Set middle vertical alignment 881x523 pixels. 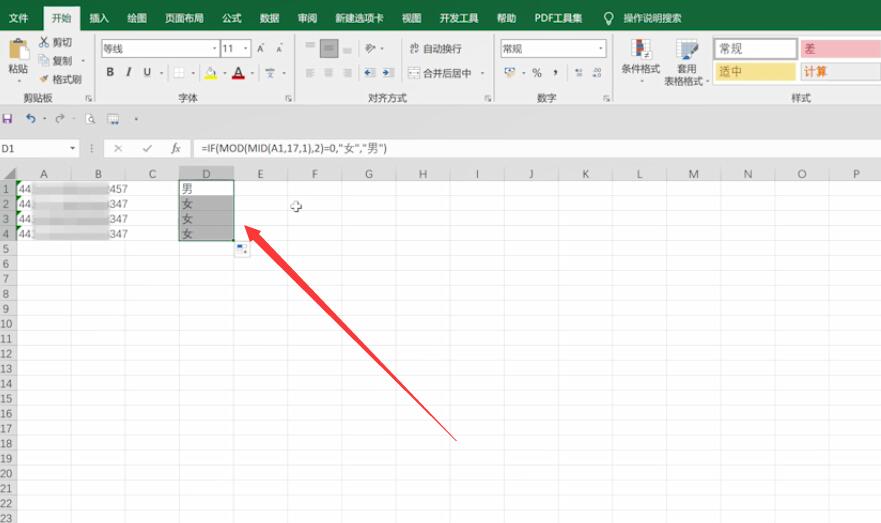pyautogui.click(x=329, y=48)
